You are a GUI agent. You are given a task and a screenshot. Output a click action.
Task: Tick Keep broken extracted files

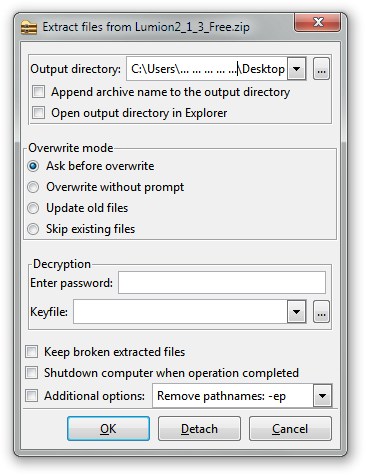point(32,352)
